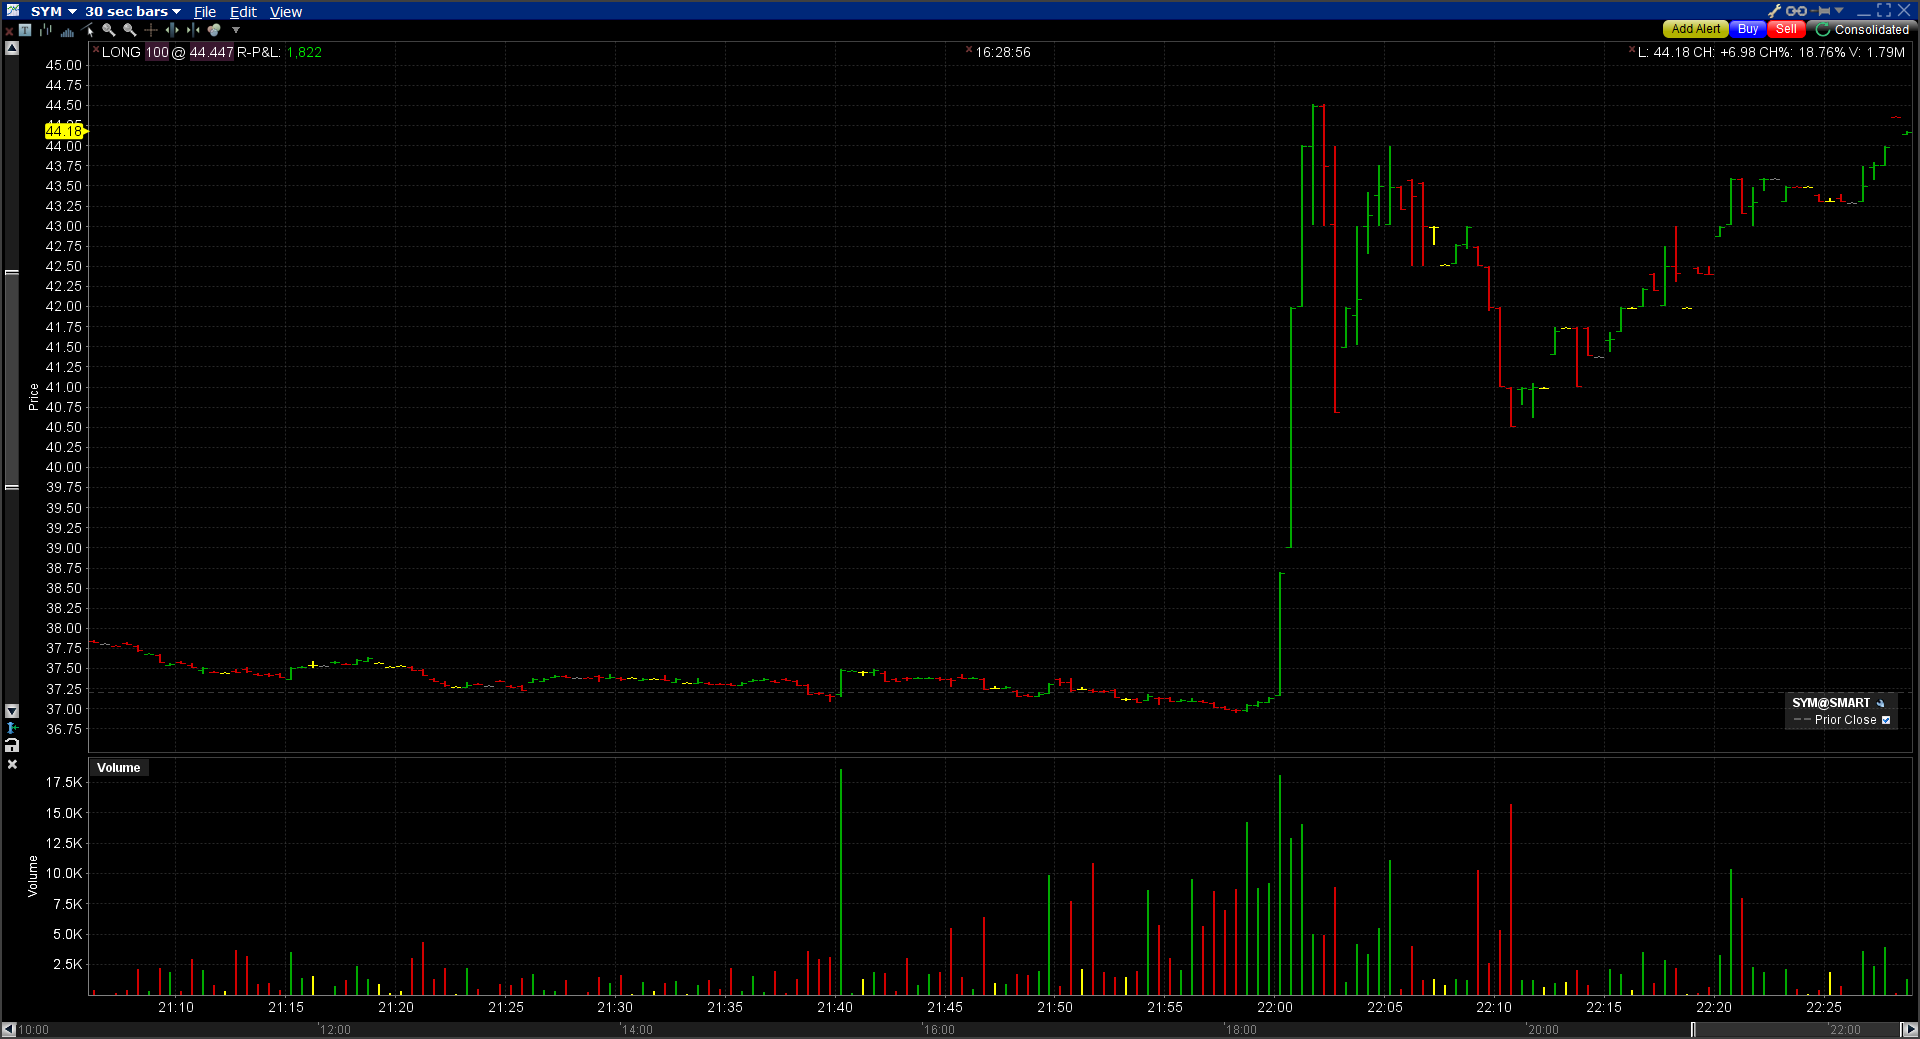Toggle the Prior Close legend checkbox

pyautogui.click(x=1886, y=720)
